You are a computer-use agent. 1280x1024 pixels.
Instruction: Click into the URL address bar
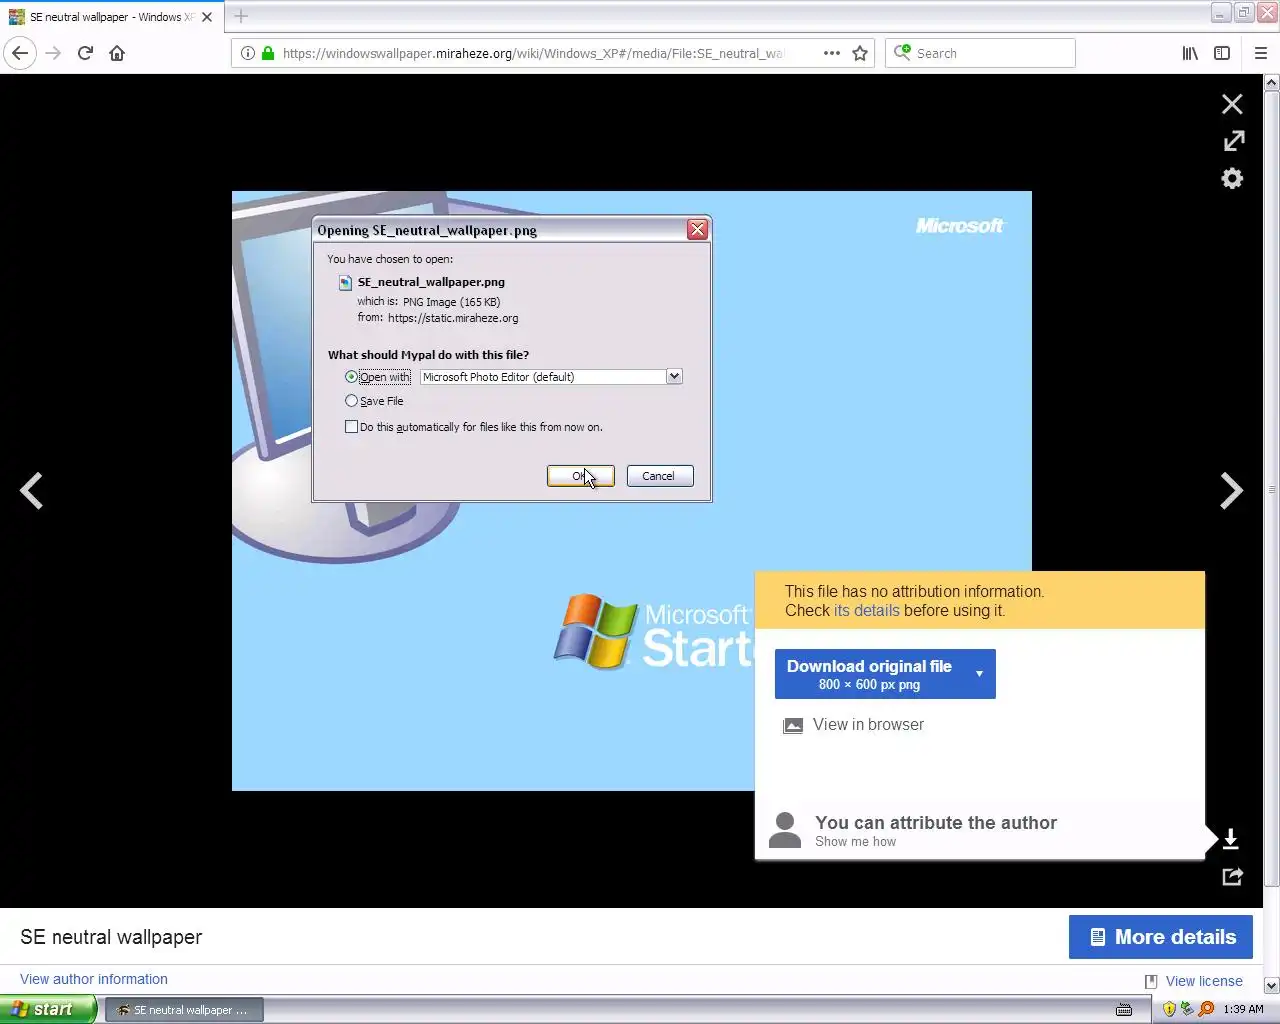point(535,53)
